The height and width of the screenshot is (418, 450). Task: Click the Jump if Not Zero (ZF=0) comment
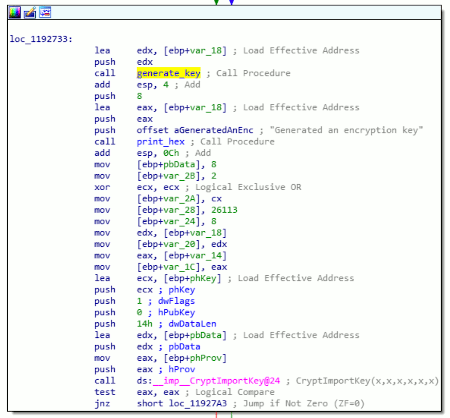coord(304,403)
